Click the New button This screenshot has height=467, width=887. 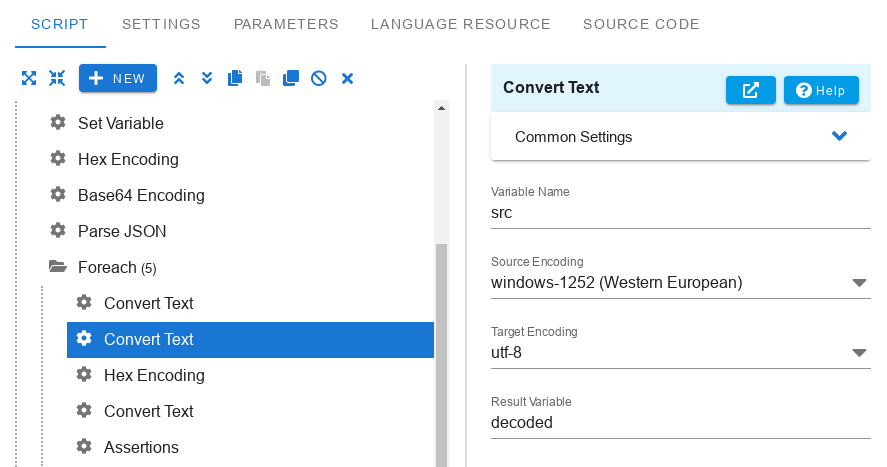pos(118,78)
